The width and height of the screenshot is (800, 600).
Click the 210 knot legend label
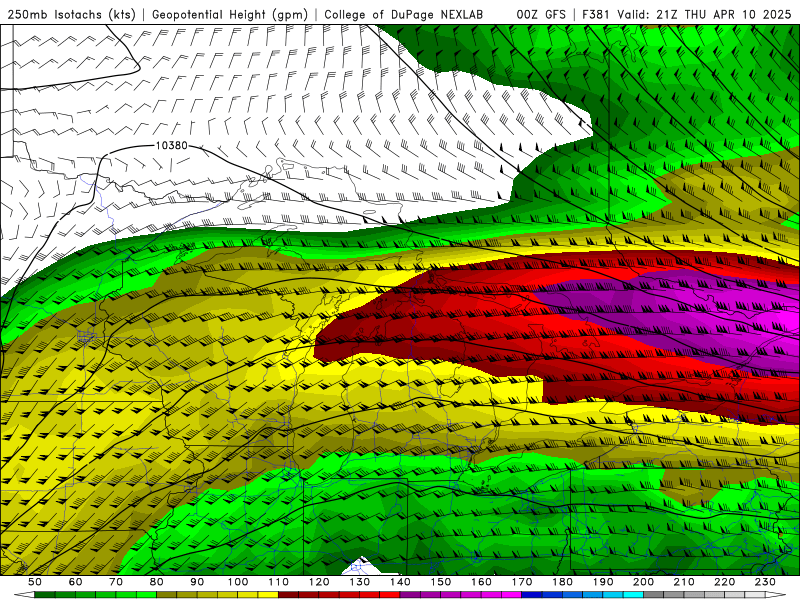click(684, 582)
